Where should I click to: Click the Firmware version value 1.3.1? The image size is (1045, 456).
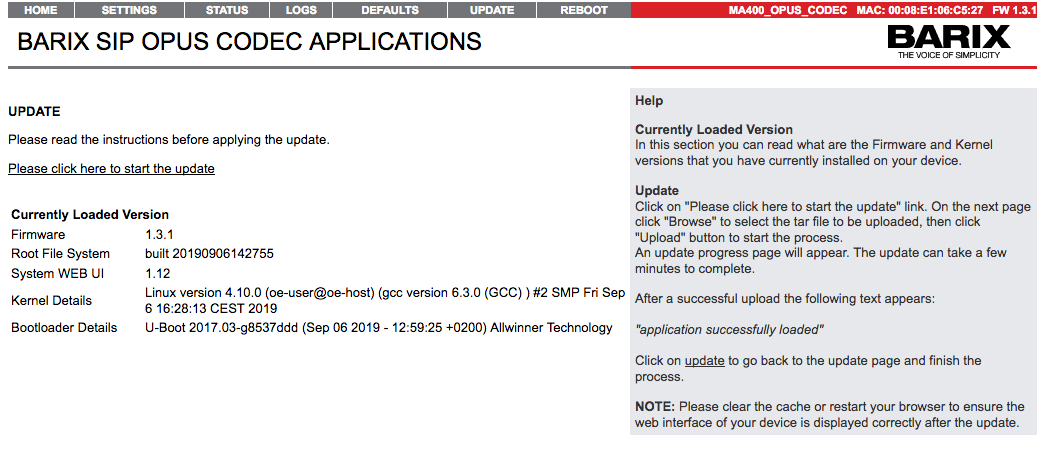tap(161, 234)
